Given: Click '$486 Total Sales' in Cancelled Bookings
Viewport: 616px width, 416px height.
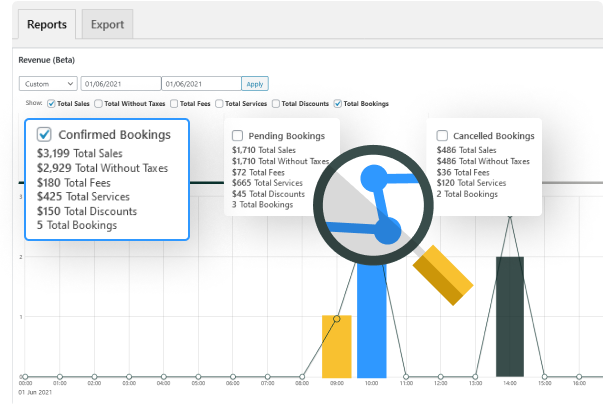Looking at the screenshot, I should [466, 150].
